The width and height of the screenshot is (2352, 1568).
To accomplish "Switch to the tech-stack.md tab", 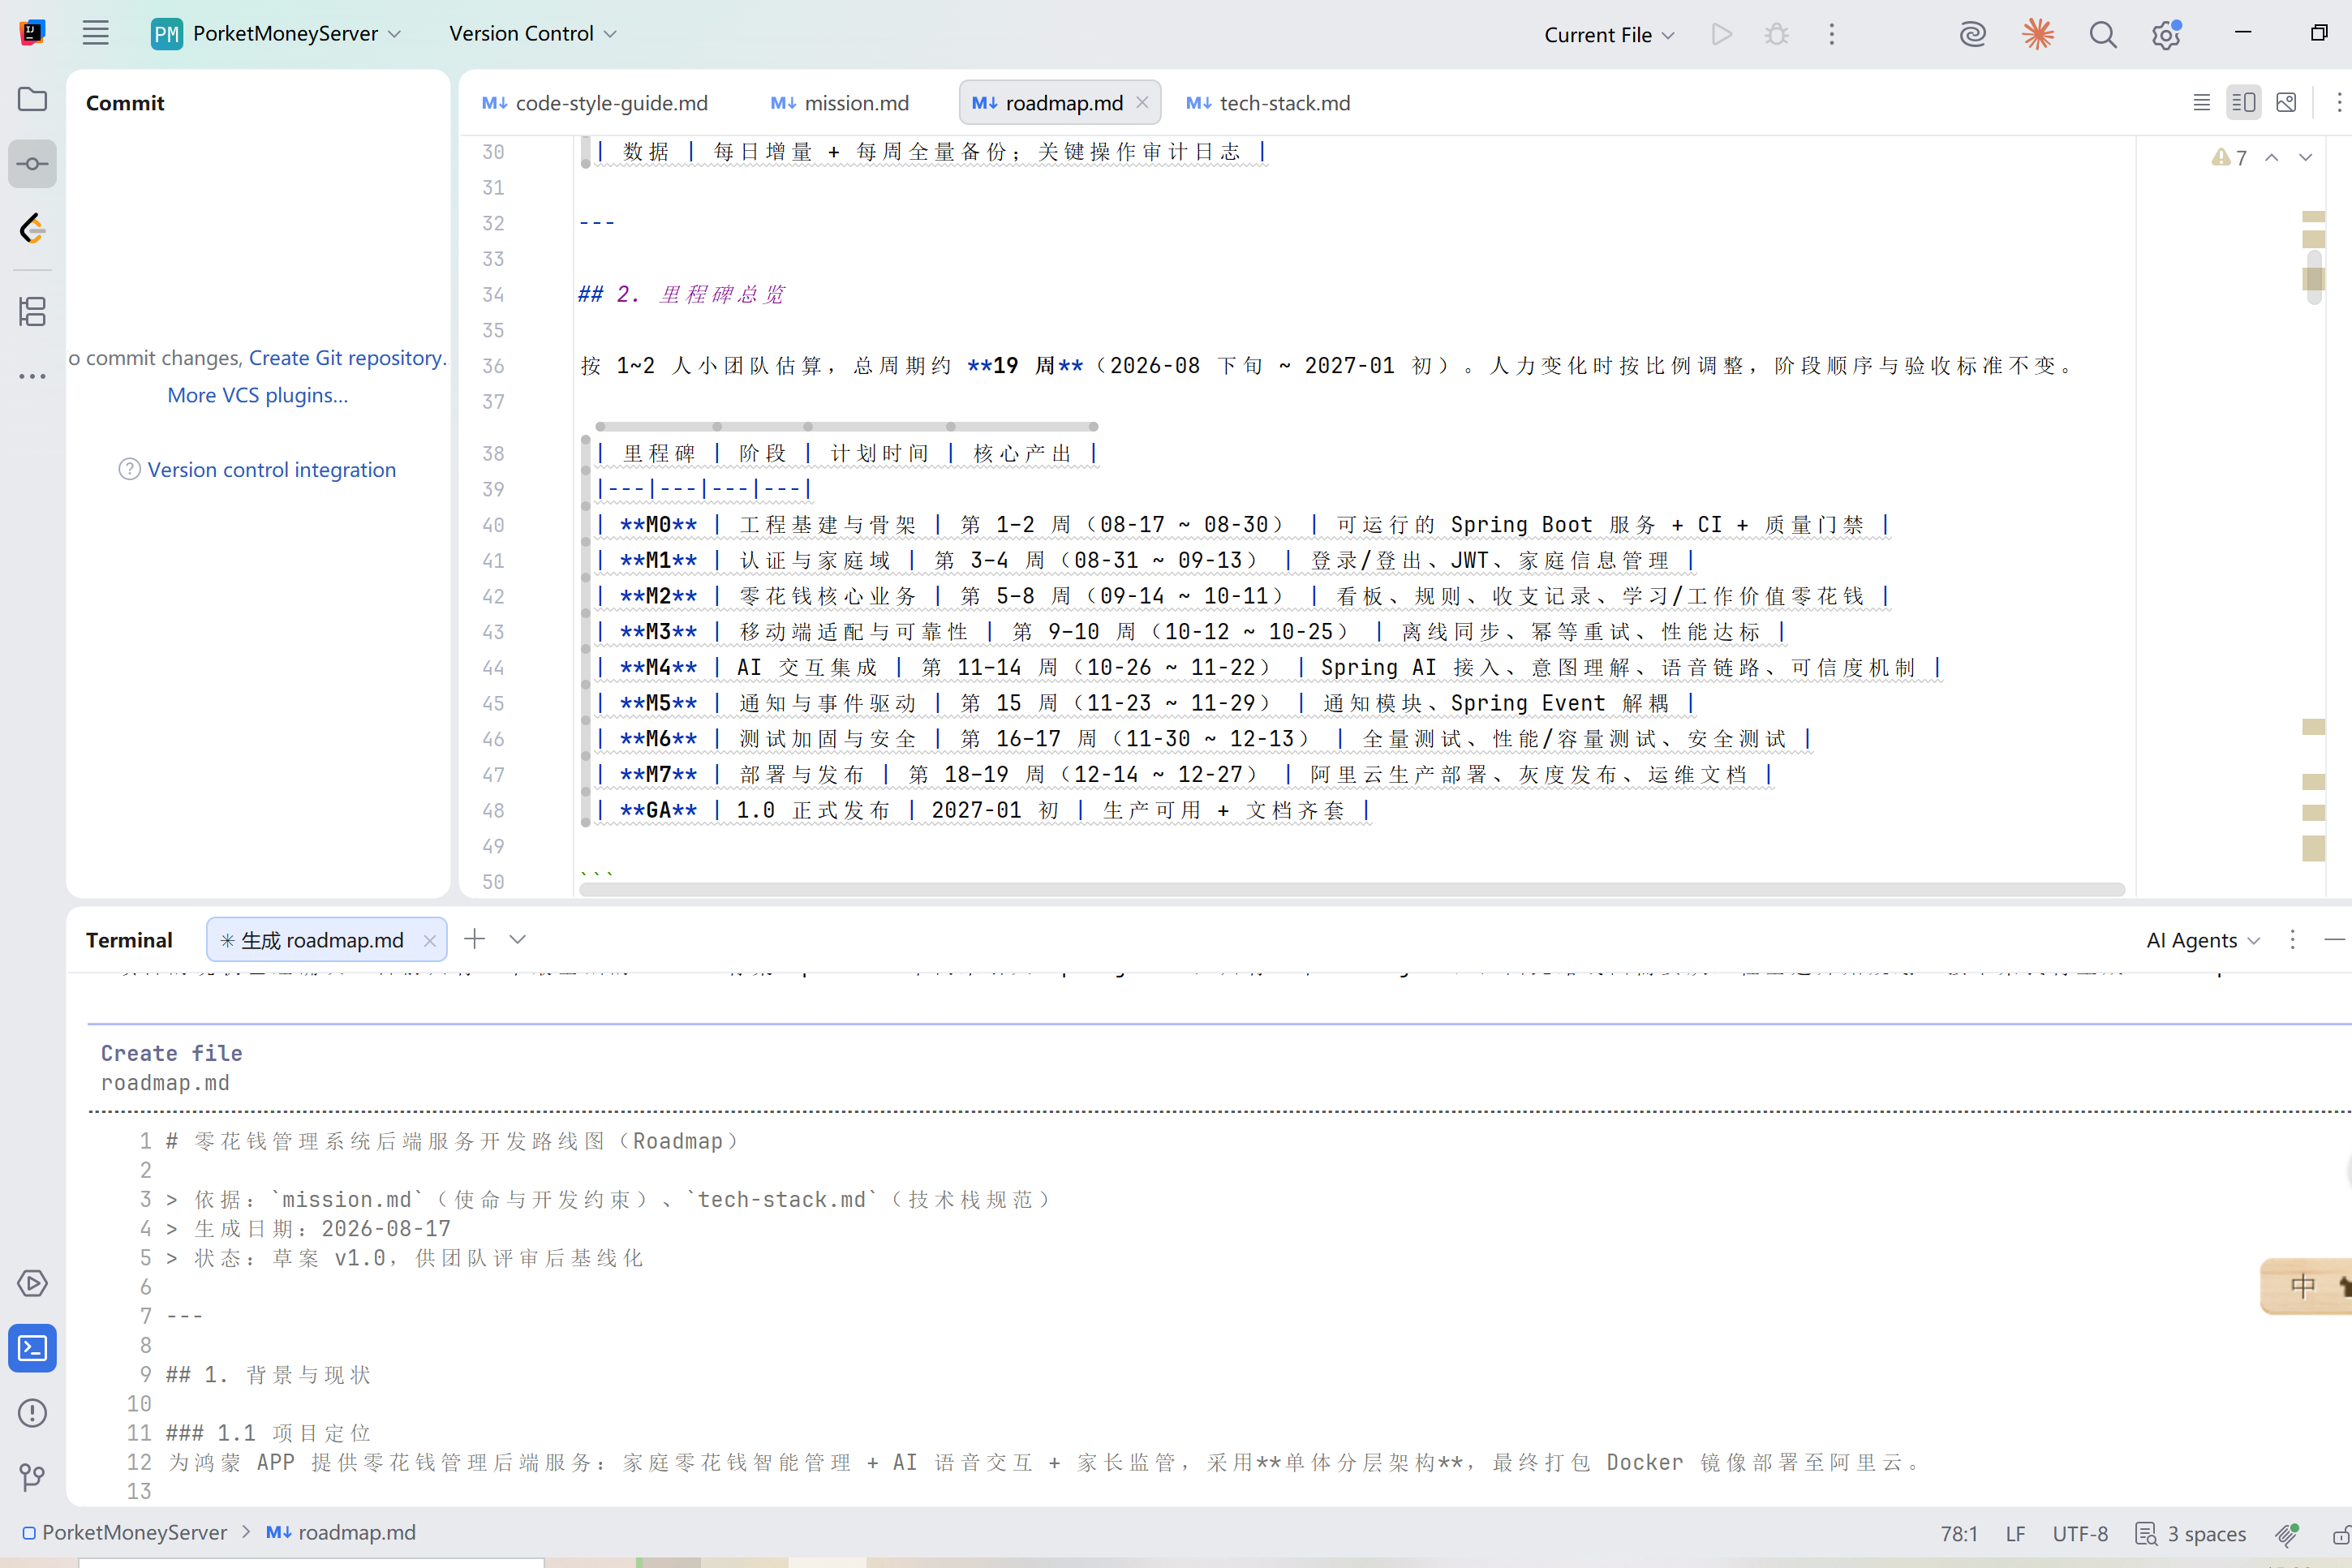I will coord(1268,102).
